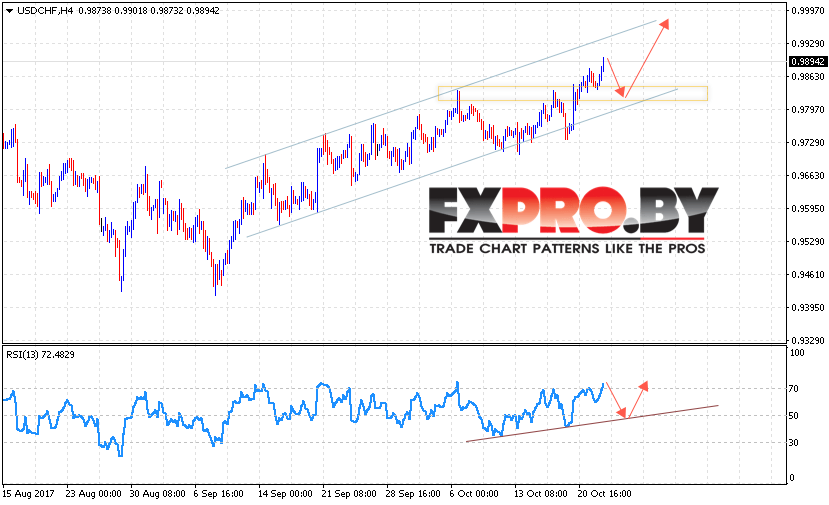Select the orange resistance zone rectangle

coord(573,93)
